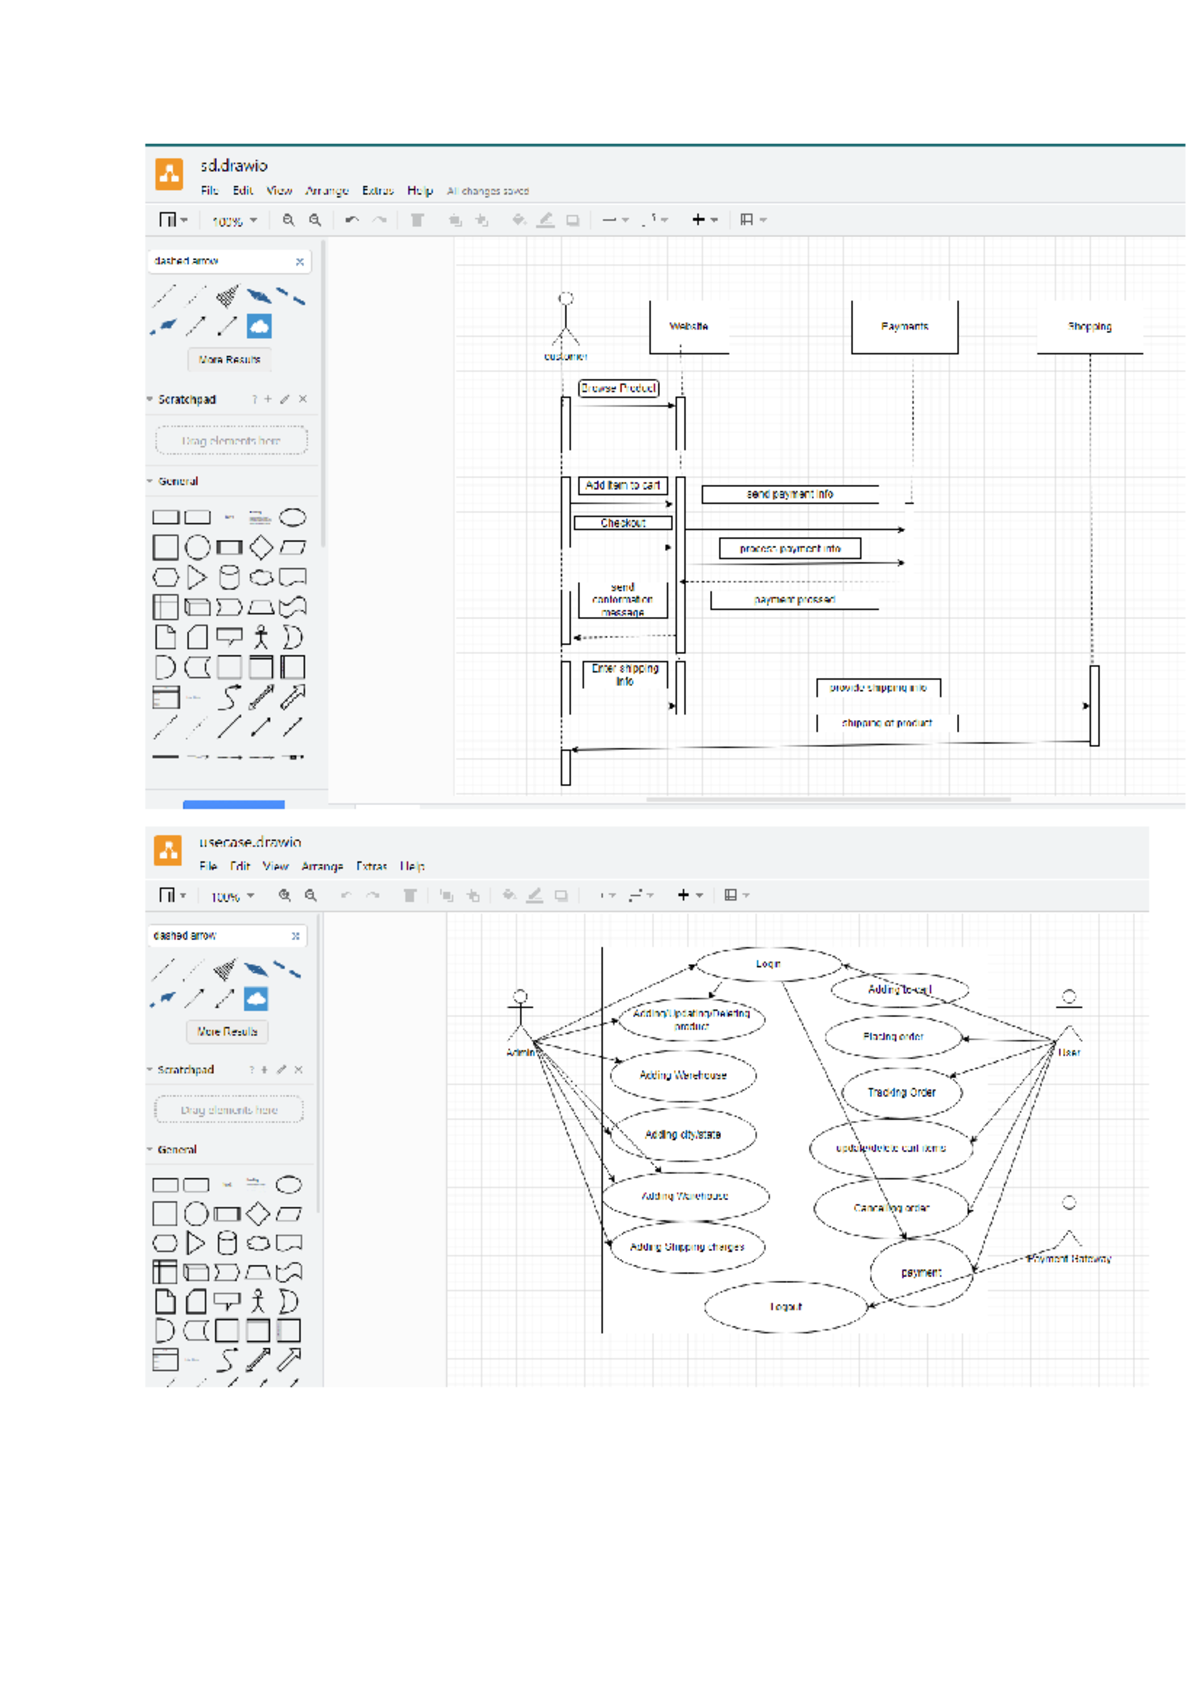Open the Extras menu in usecase.drawio
Image resolution: width=1200 pixels, height=1698 pixels.
pos(371,867)
